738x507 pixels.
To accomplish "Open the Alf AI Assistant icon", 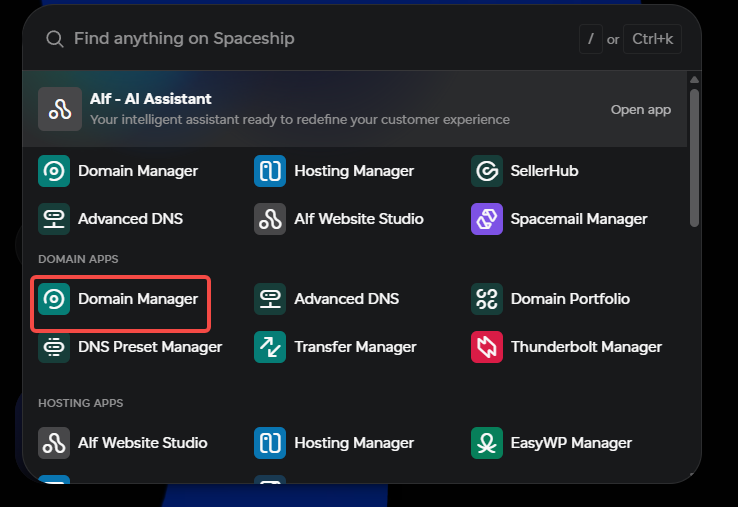I will point(60,109).
